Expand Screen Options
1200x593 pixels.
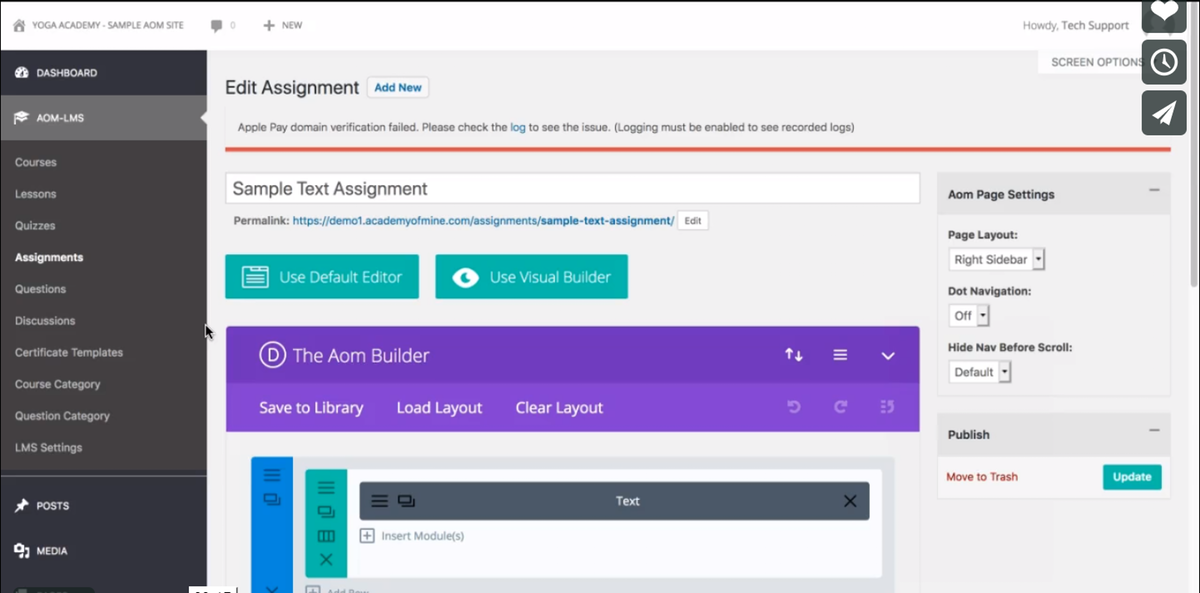point(1096,62)
